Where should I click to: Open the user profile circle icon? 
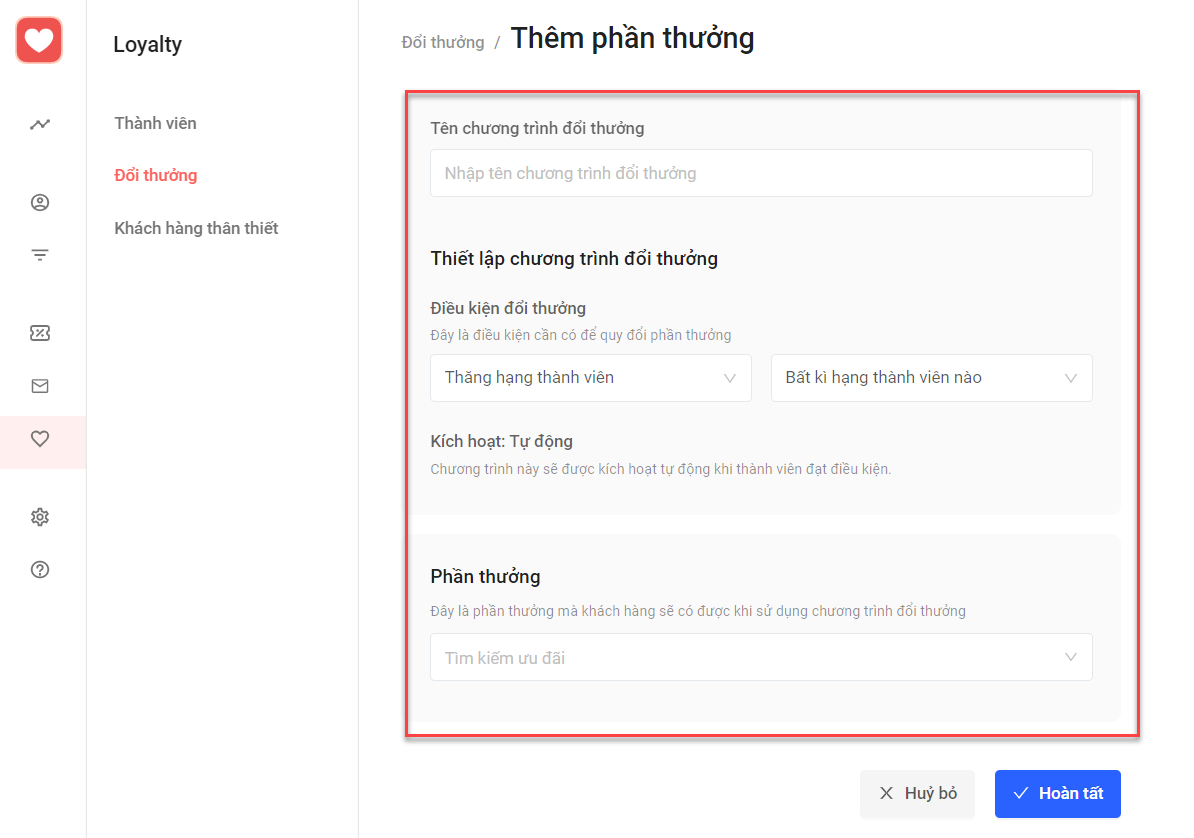click(40, 202)
